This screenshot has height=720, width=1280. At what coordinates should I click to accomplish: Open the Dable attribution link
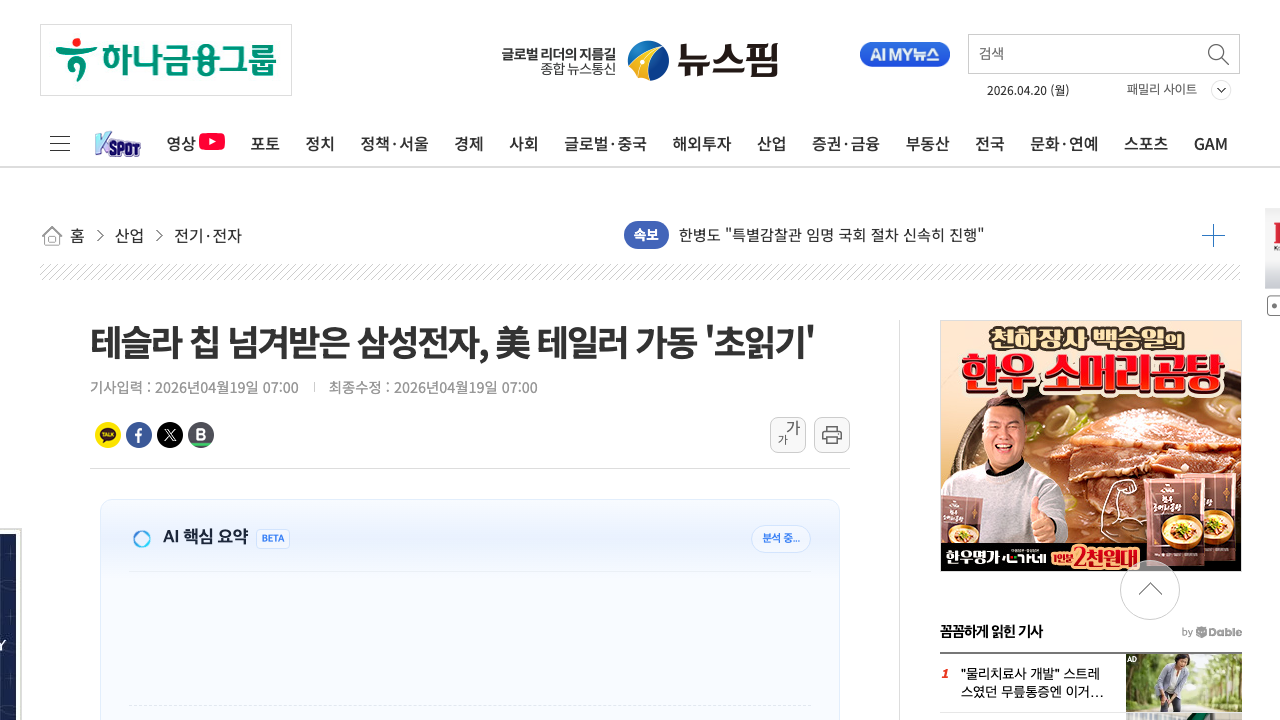pos(1212,632)
